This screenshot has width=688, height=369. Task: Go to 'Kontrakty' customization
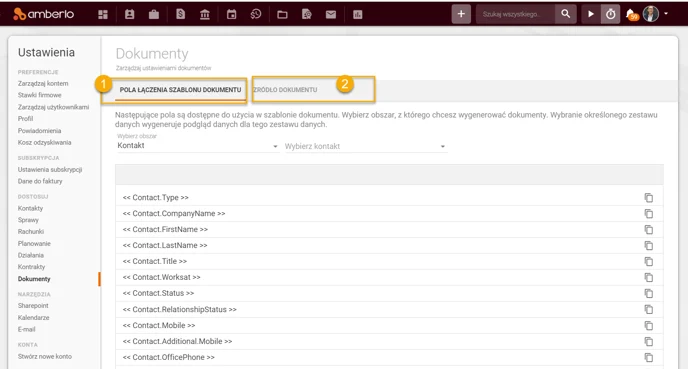[x=31, y=267]
